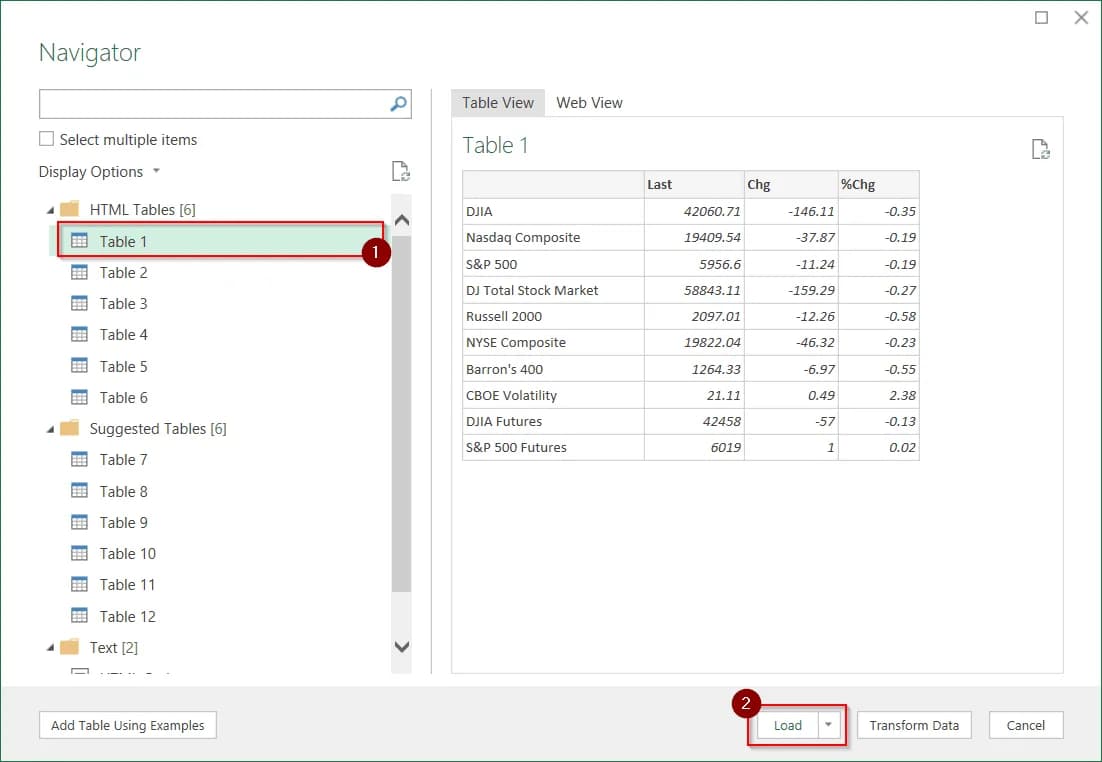This screenshot has width=1102, height=762.
Task: Collapse the HTML Tables tree group
Action: coord(50,210)
